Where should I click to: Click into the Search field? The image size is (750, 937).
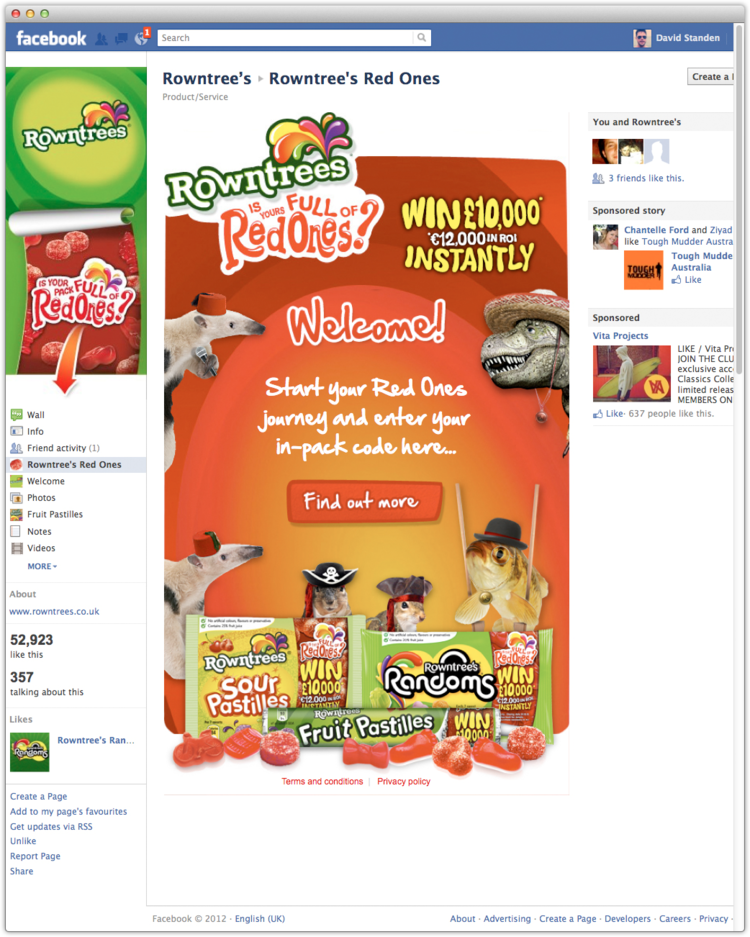click(x=286, y=38)
